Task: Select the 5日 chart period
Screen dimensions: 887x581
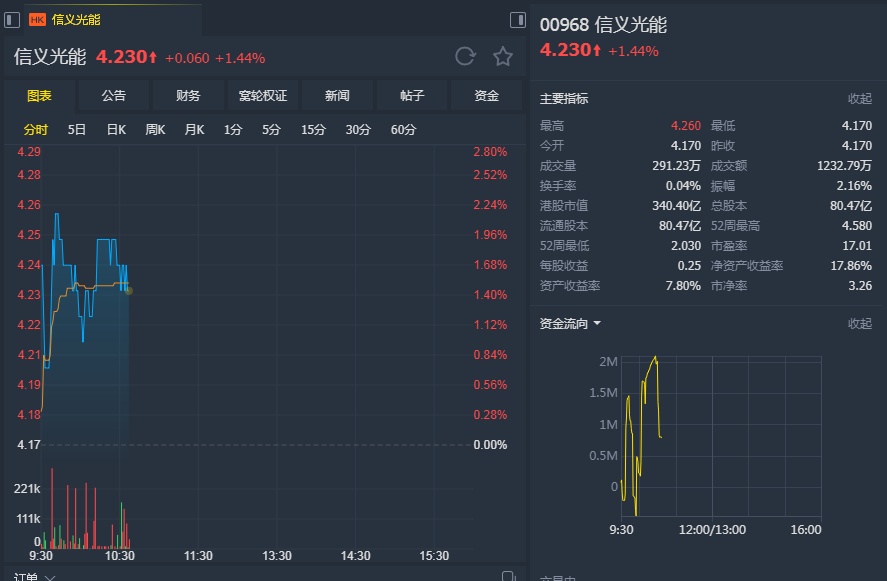Action: click(76, 130)
